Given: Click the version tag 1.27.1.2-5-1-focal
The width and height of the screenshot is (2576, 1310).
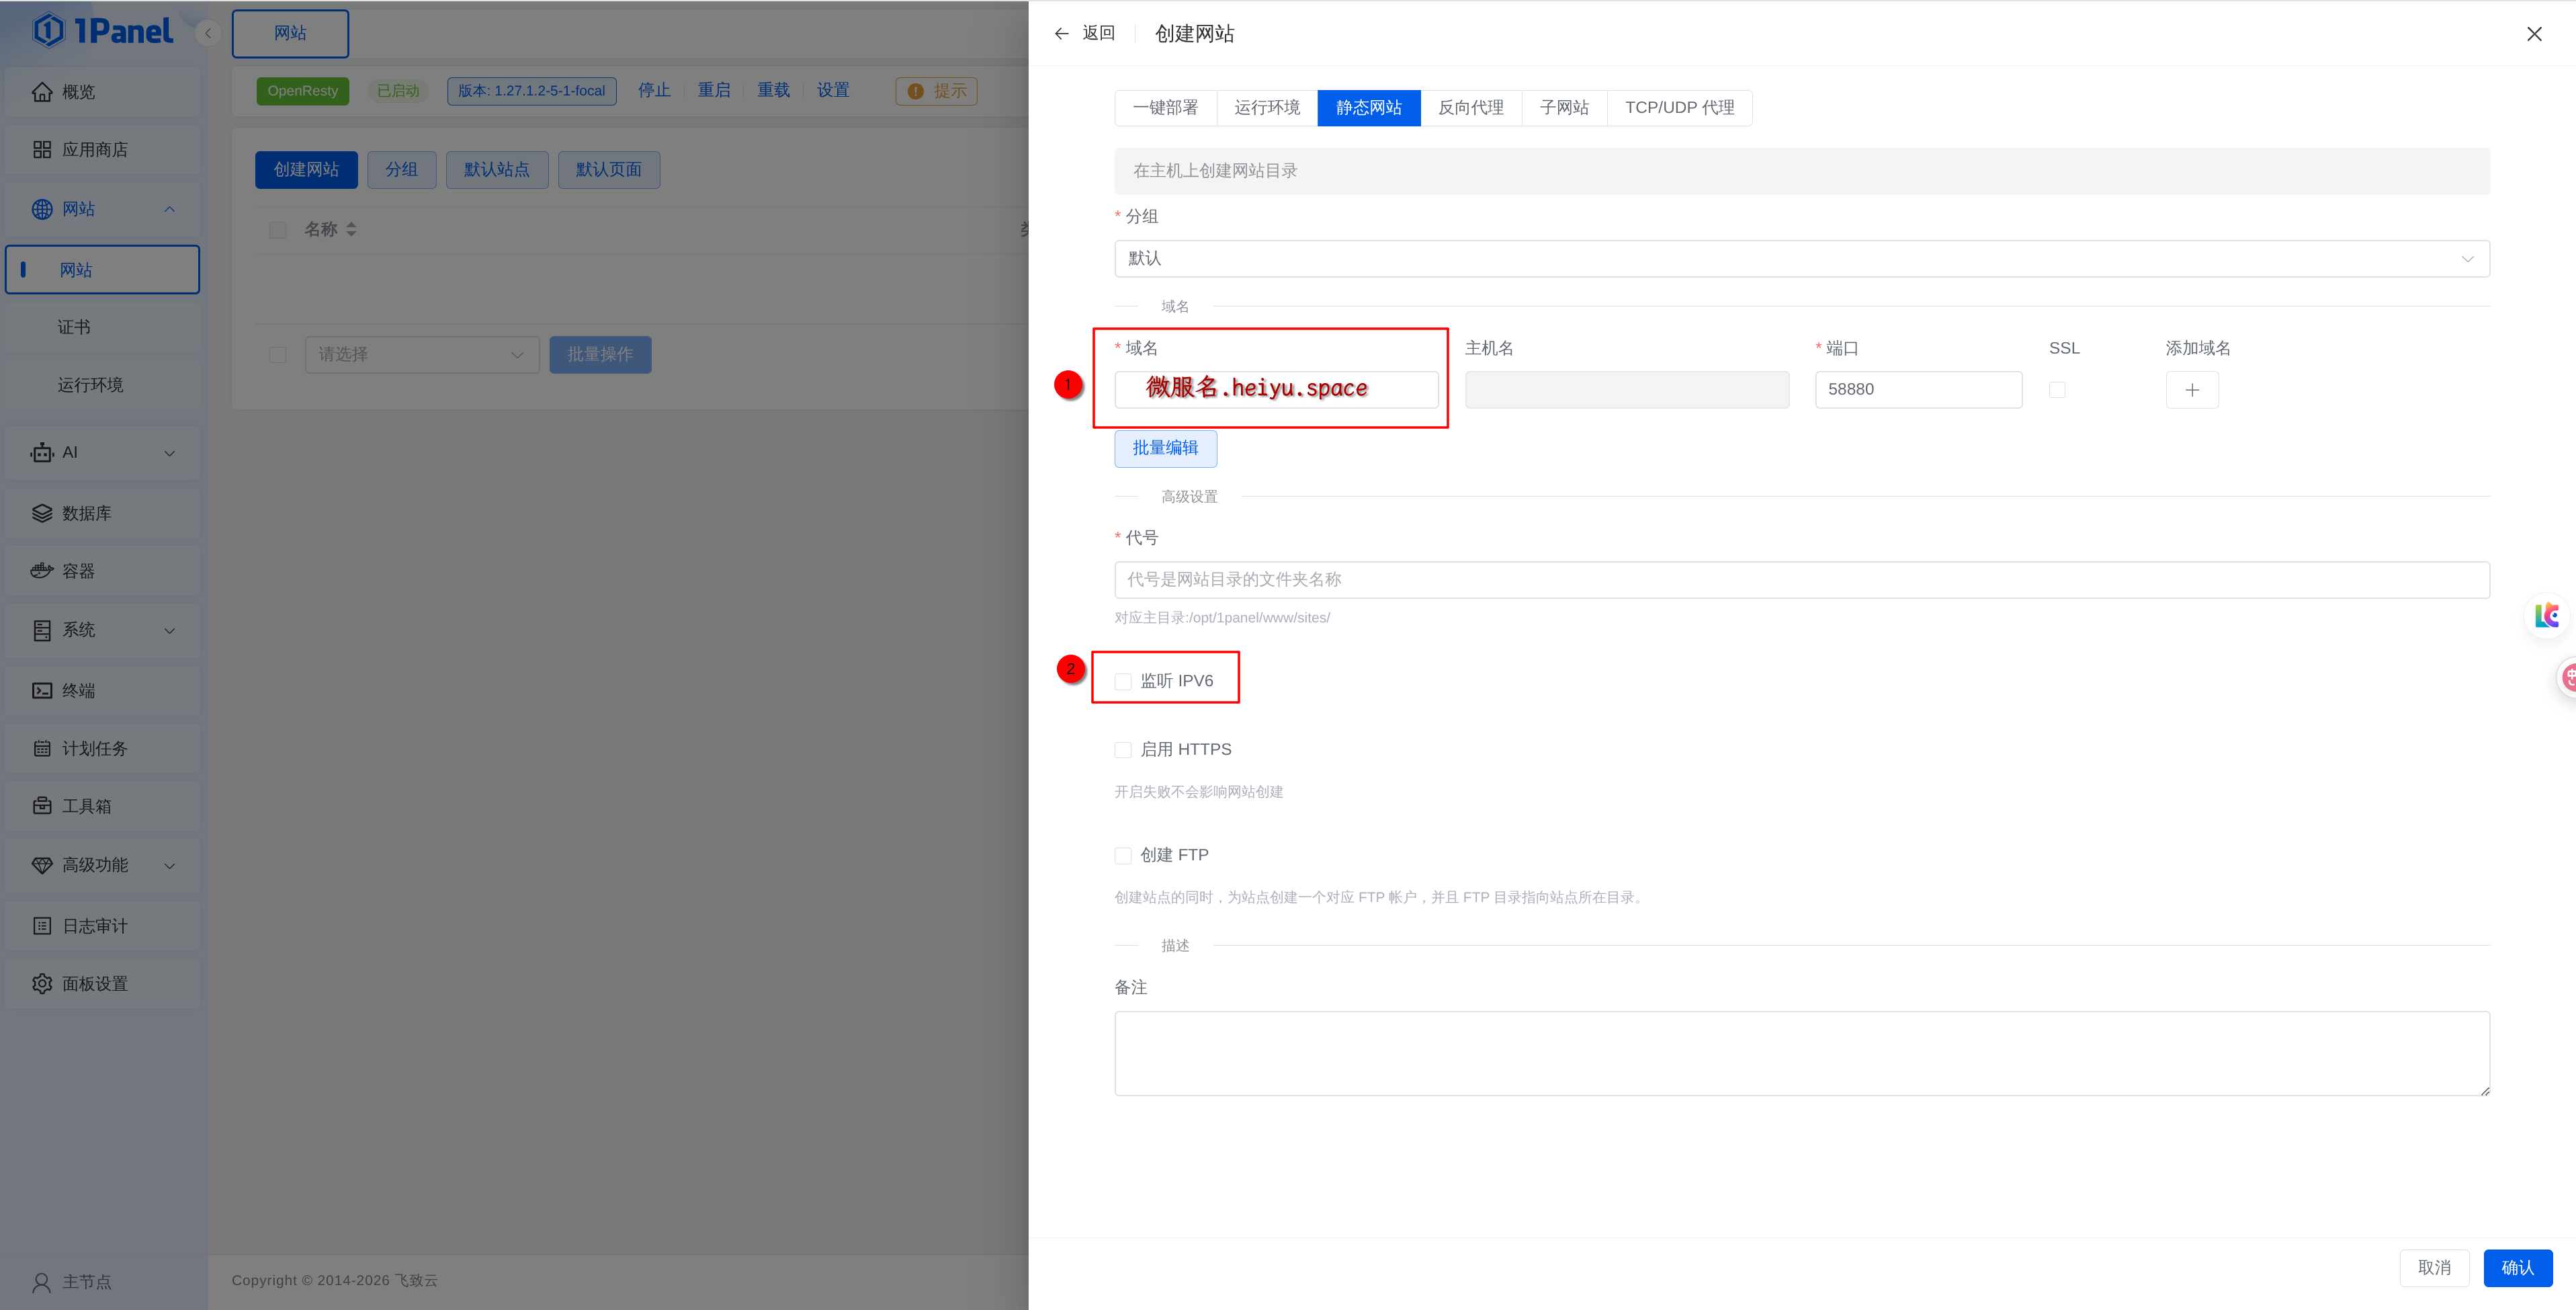Looking at the screenshot, I should click(x=532, y=91).
